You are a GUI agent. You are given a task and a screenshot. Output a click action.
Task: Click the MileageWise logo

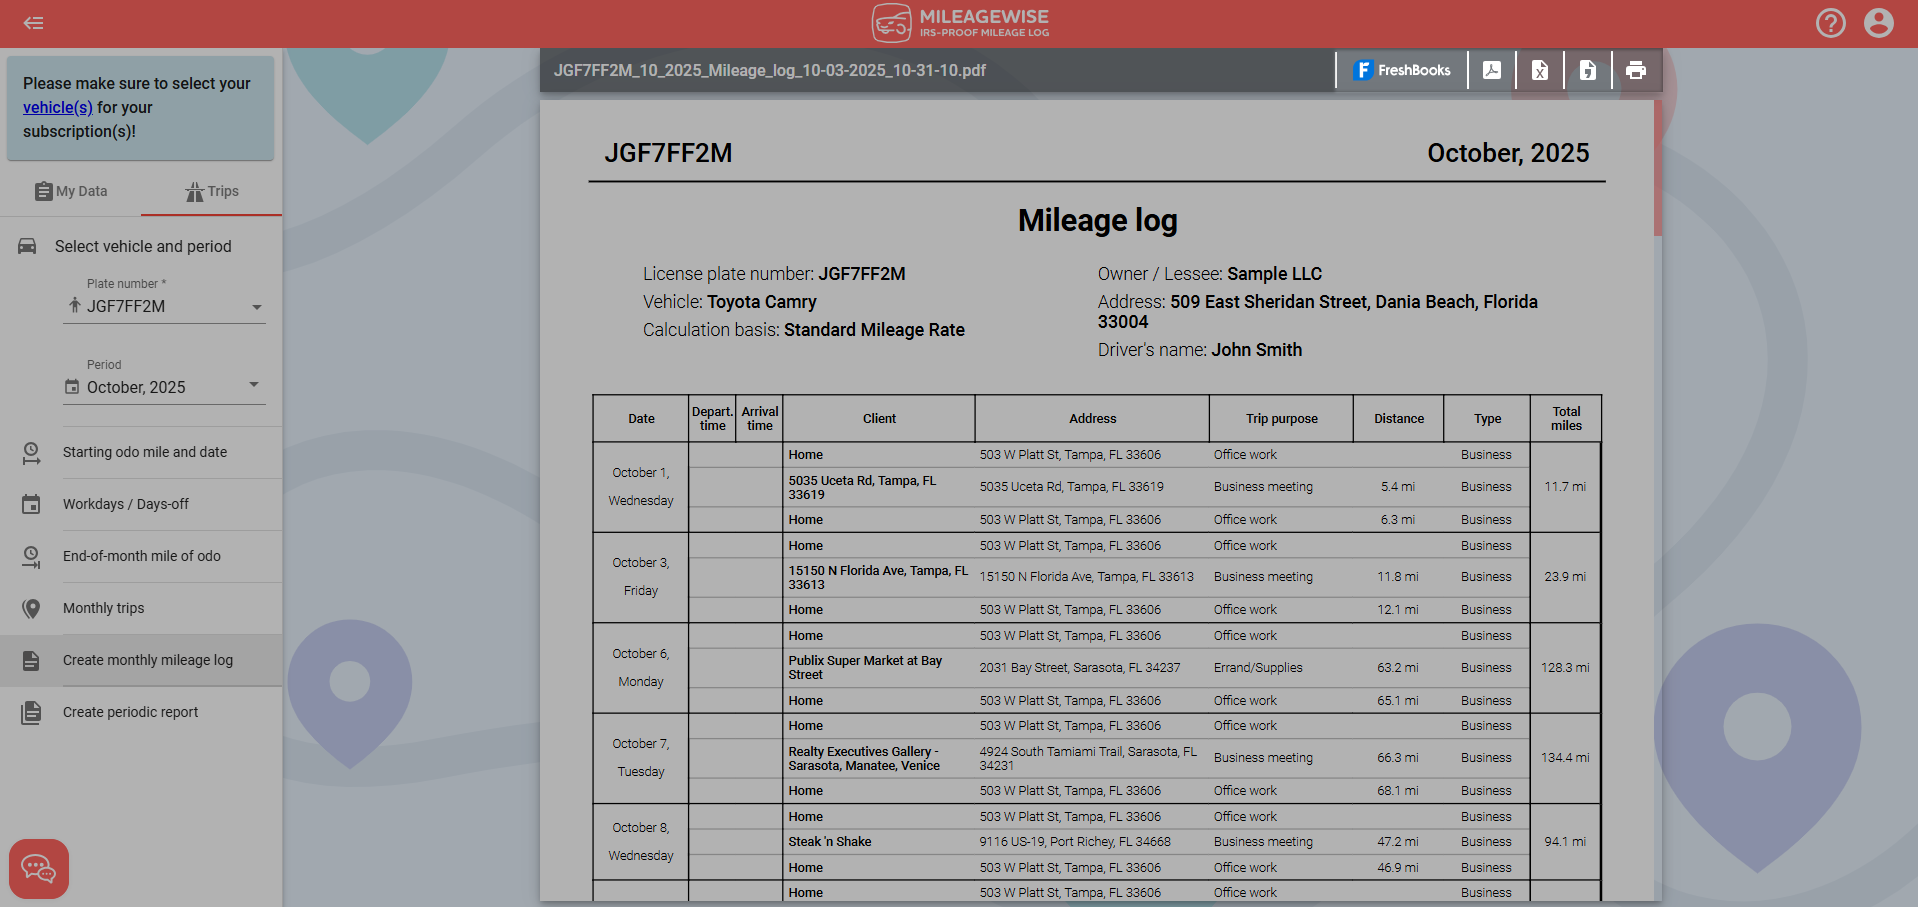[x=960, y=23]
